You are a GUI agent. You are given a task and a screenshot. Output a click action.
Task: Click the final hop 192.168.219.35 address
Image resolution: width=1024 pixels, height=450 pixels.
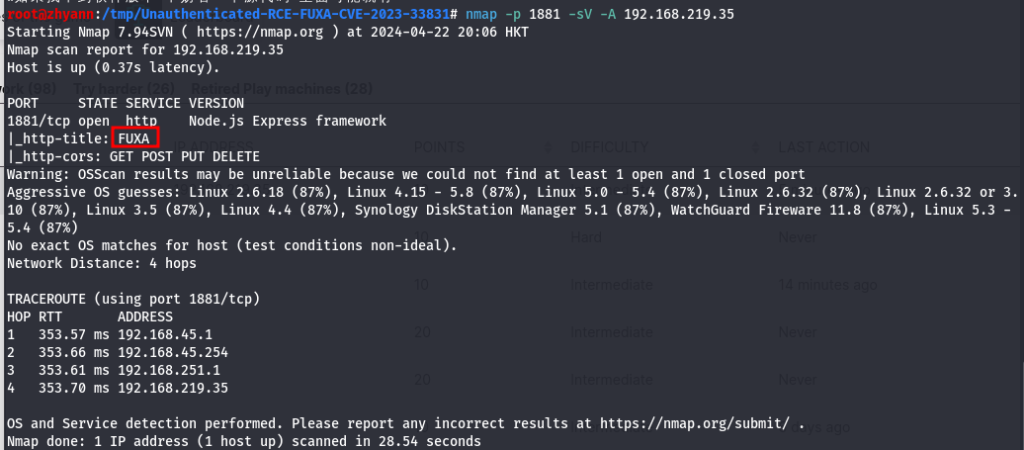[x=173, y=388]
